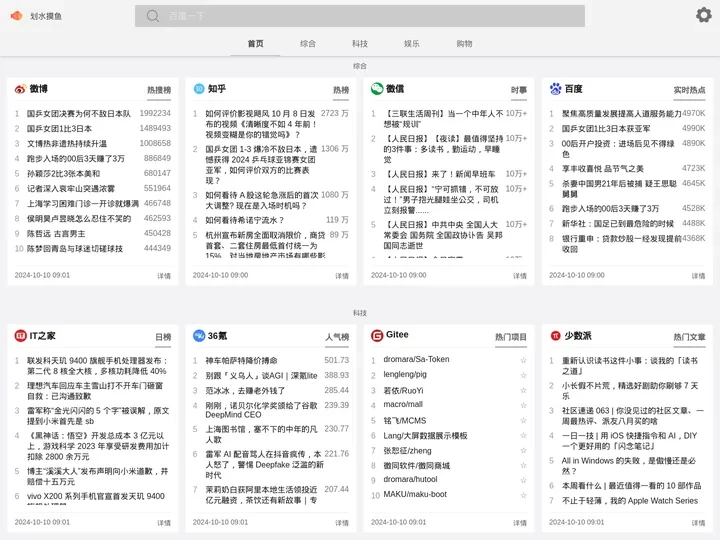
Task: Click the Zhihu logo icon
Action: [199, 89]
